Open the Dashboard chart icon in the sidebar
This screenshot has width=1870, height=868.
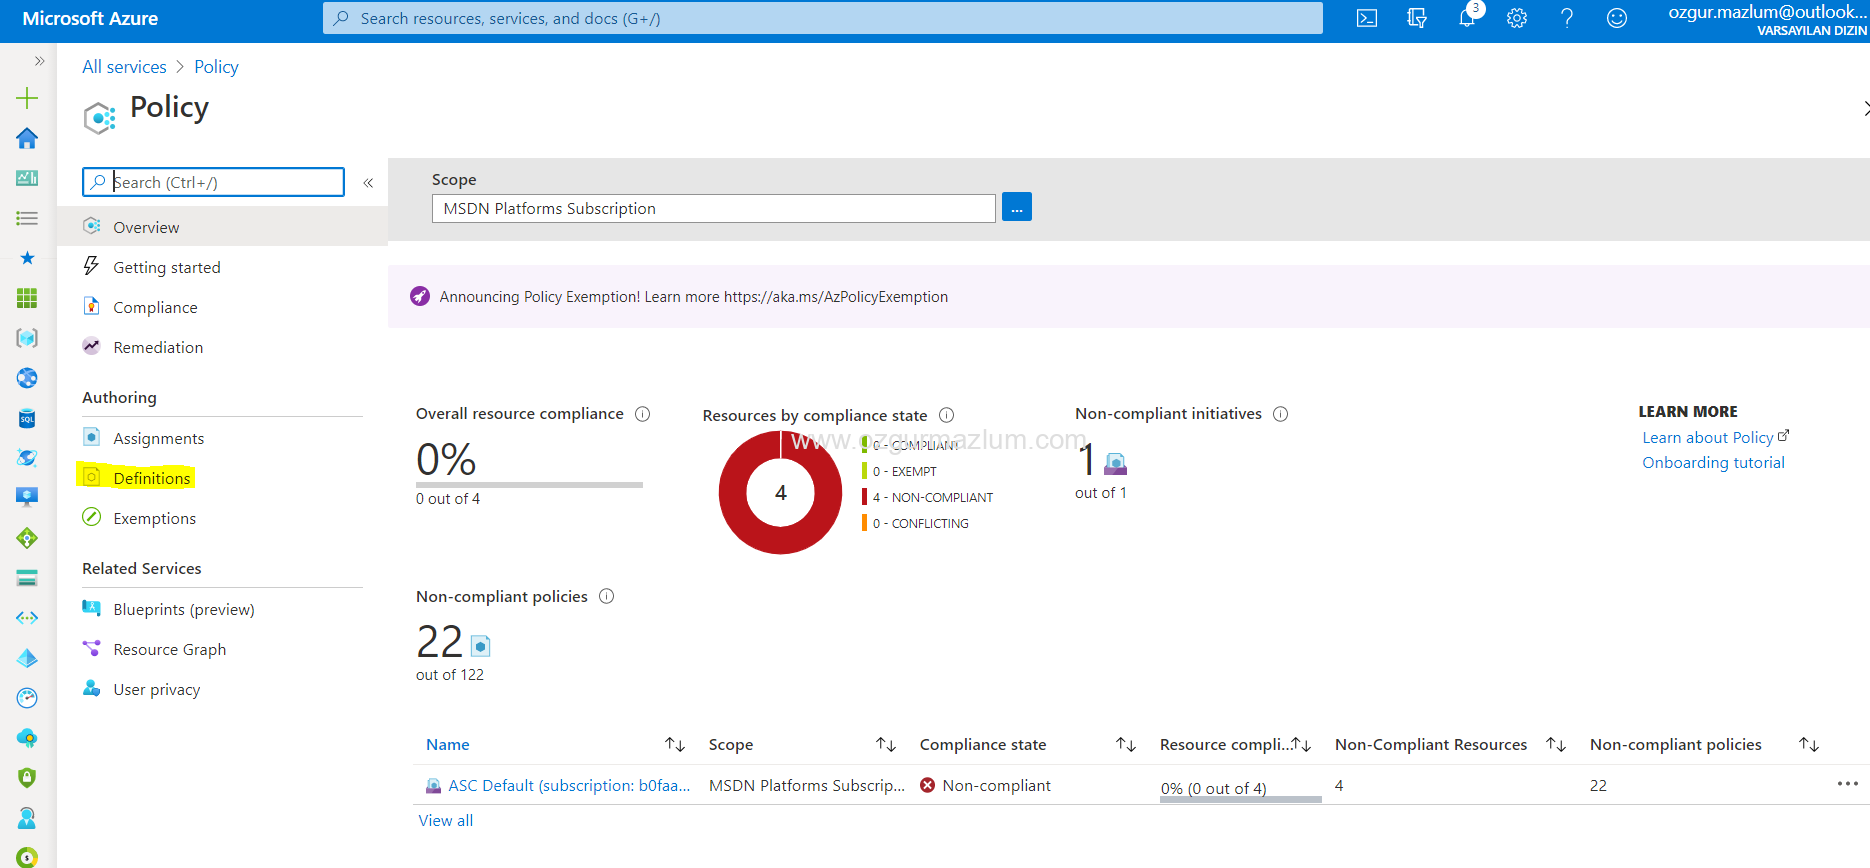click(27, 178)
